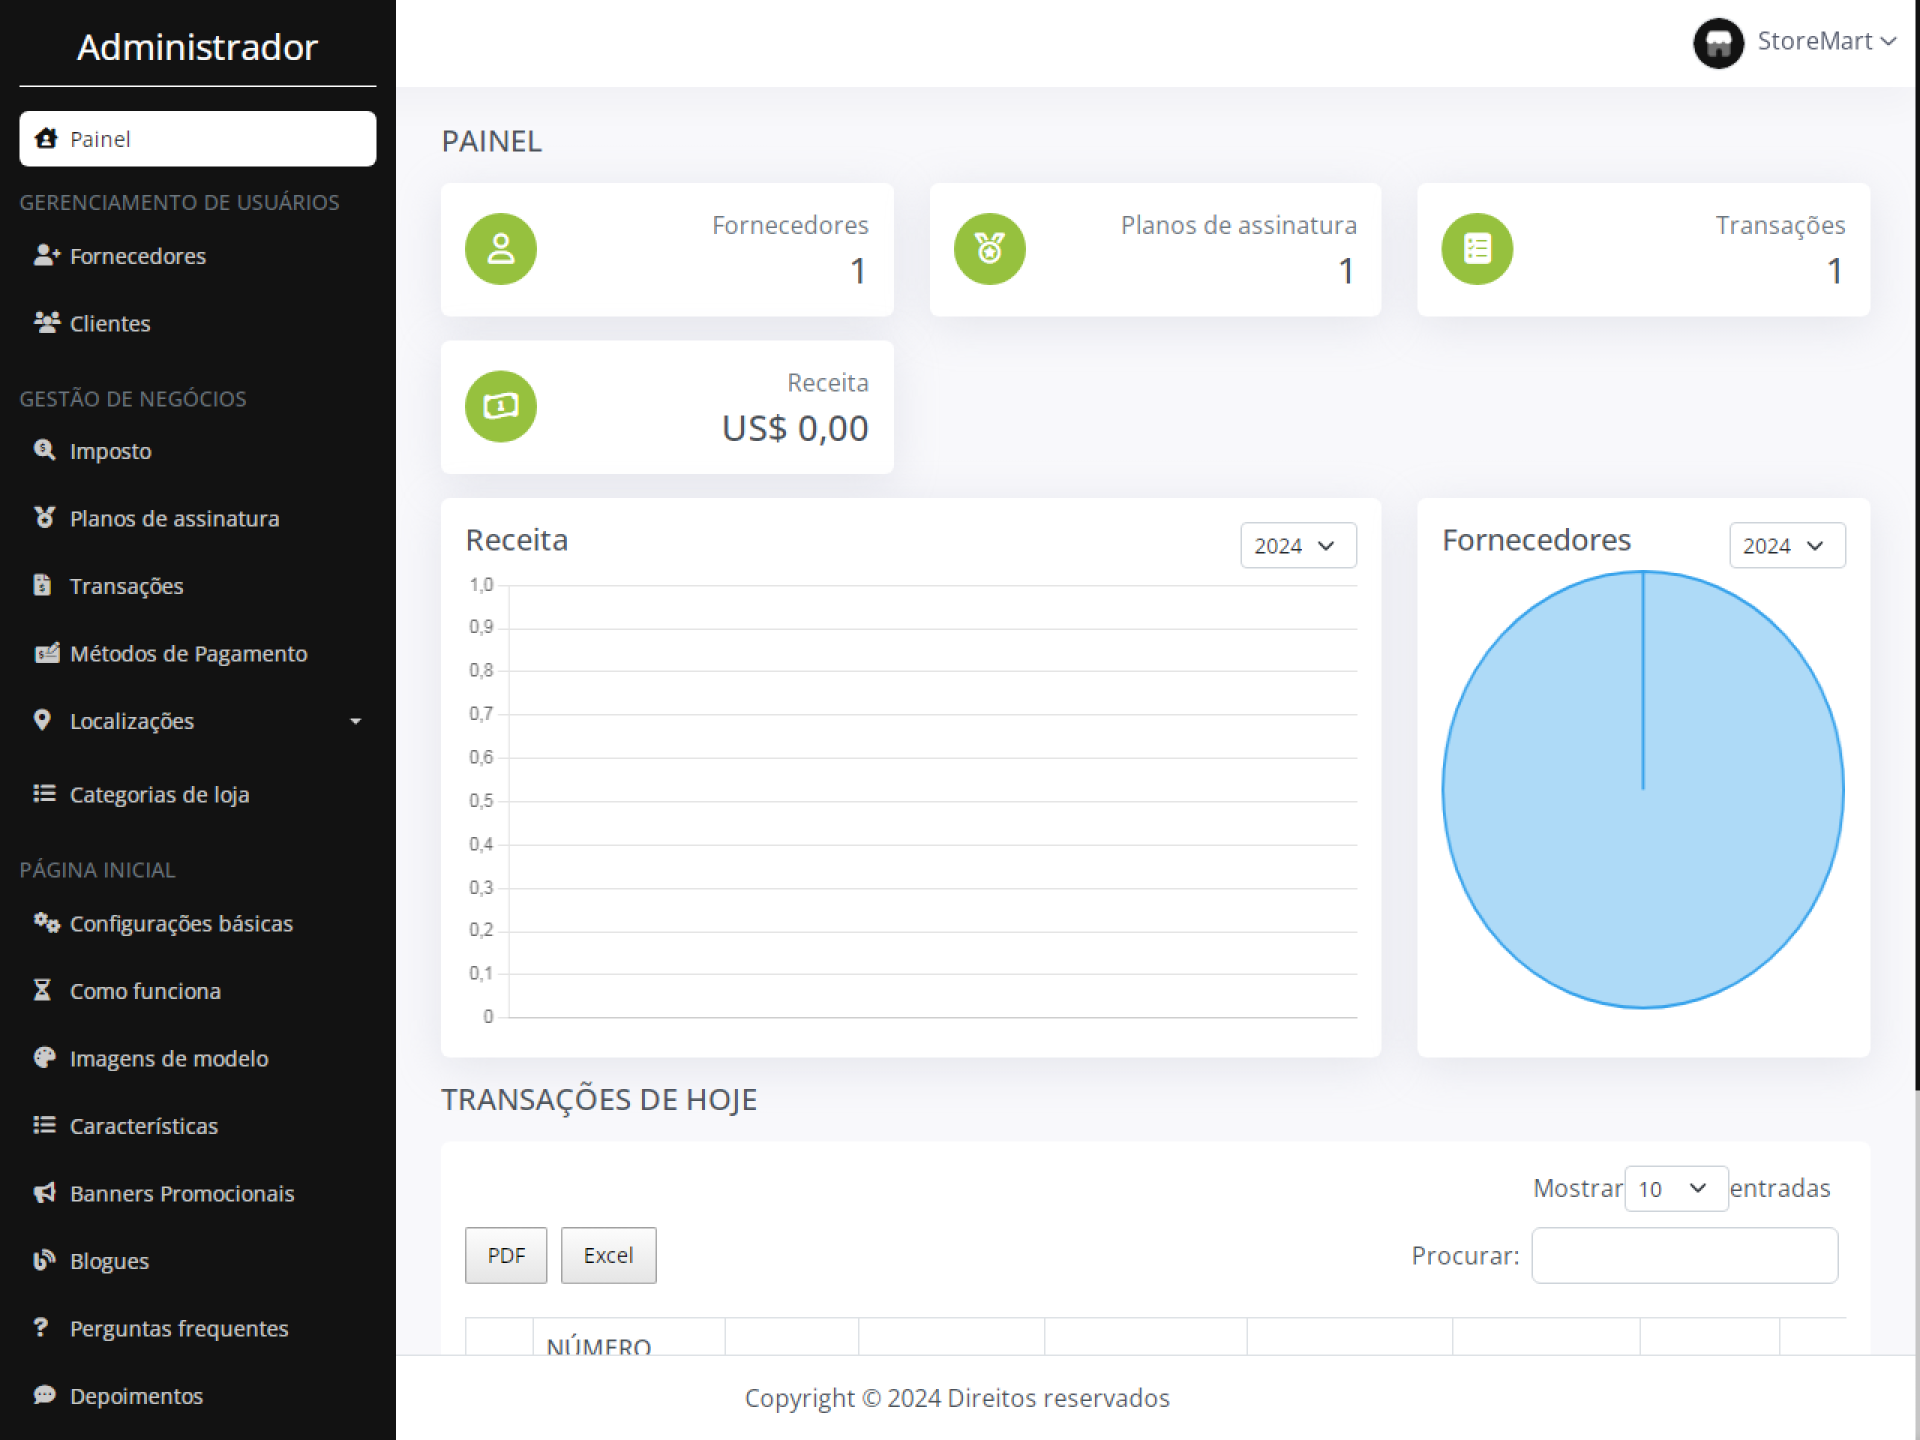Image resolution: width=1920 pixels, height=1440 pixels.
Task: Click the Transações green list icon
Action: point(1477,249)
